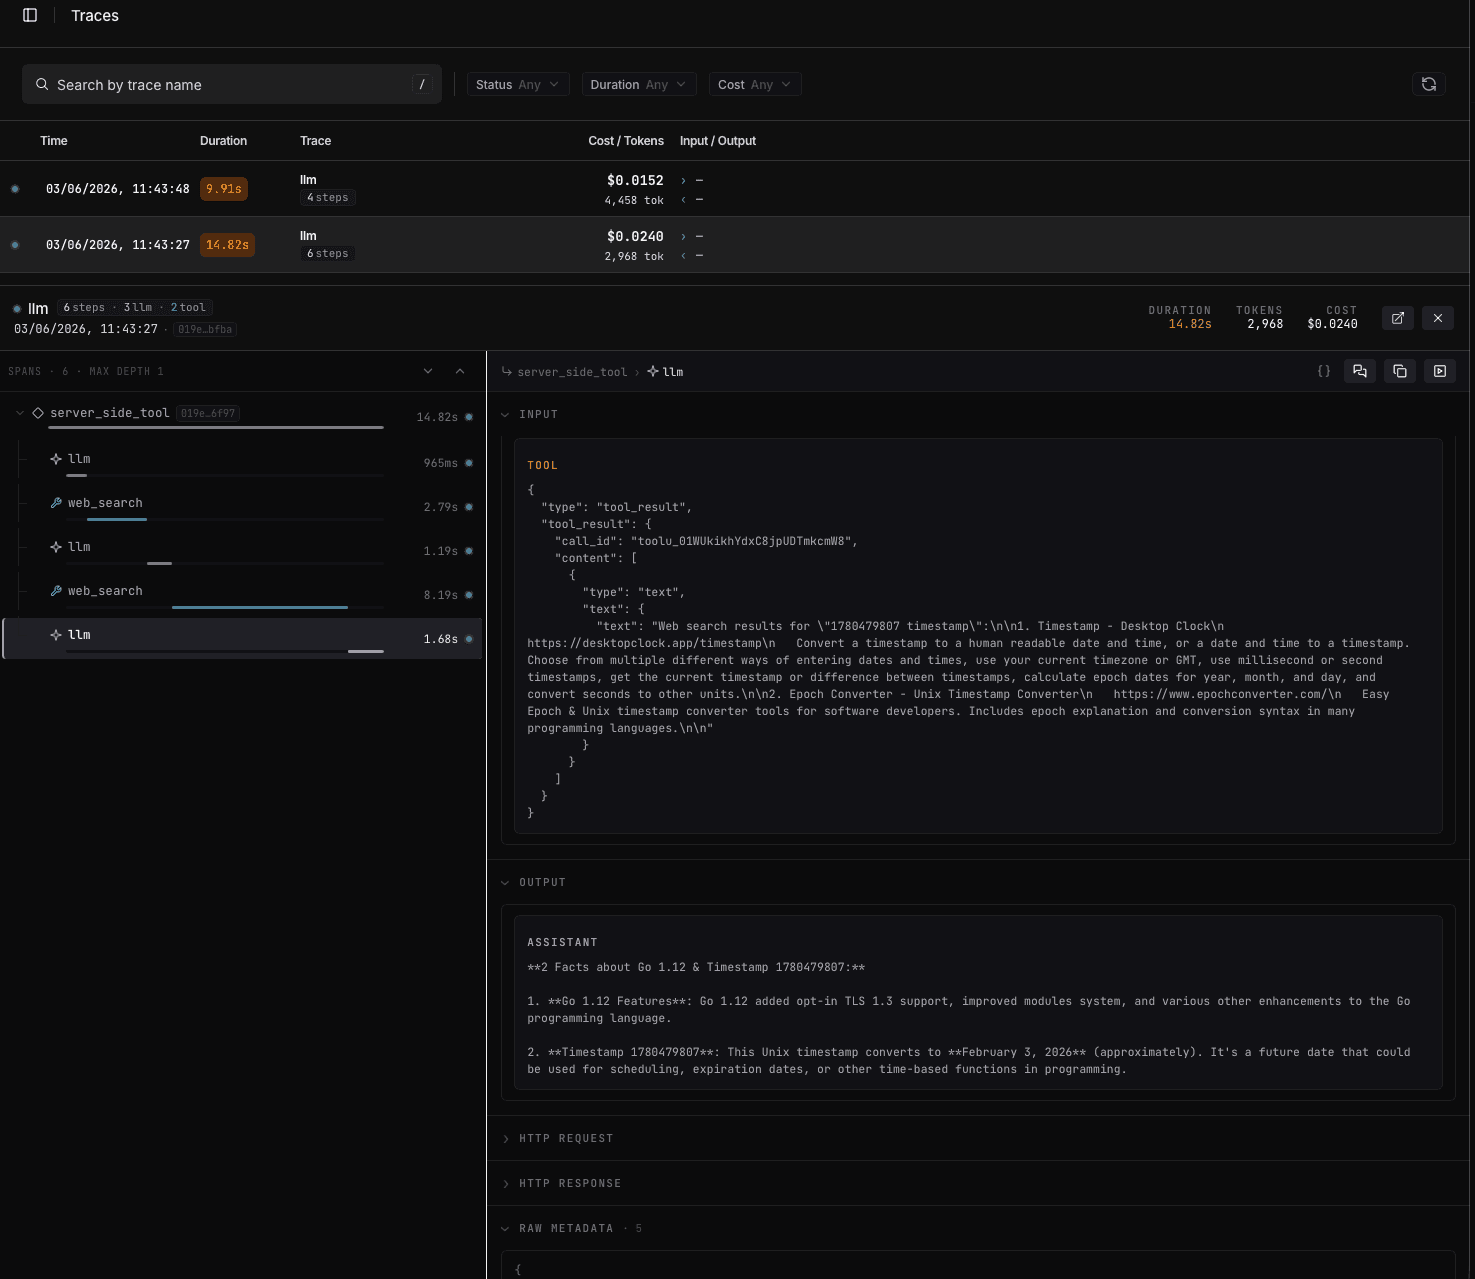Viewport: 1475px width, 1279px height.
Task: Open the chat view icon
Action: (x=1360, y=371)
